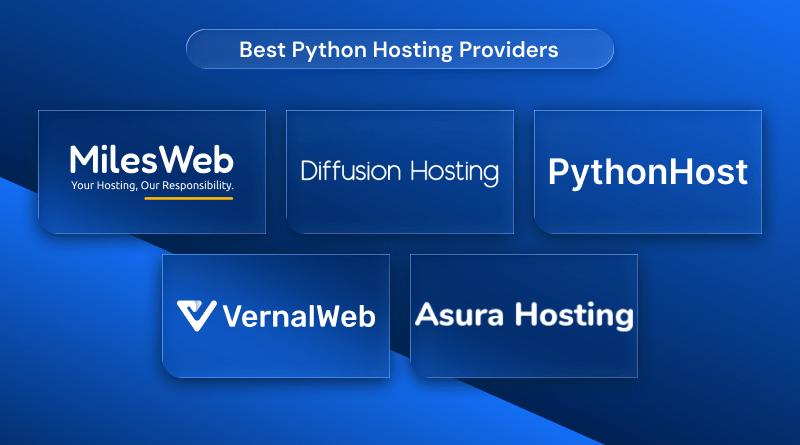The height and width of the screenshot is (445, 800).
Task: Click the VernalWeb V logo icon
Action: pos(196,316)
